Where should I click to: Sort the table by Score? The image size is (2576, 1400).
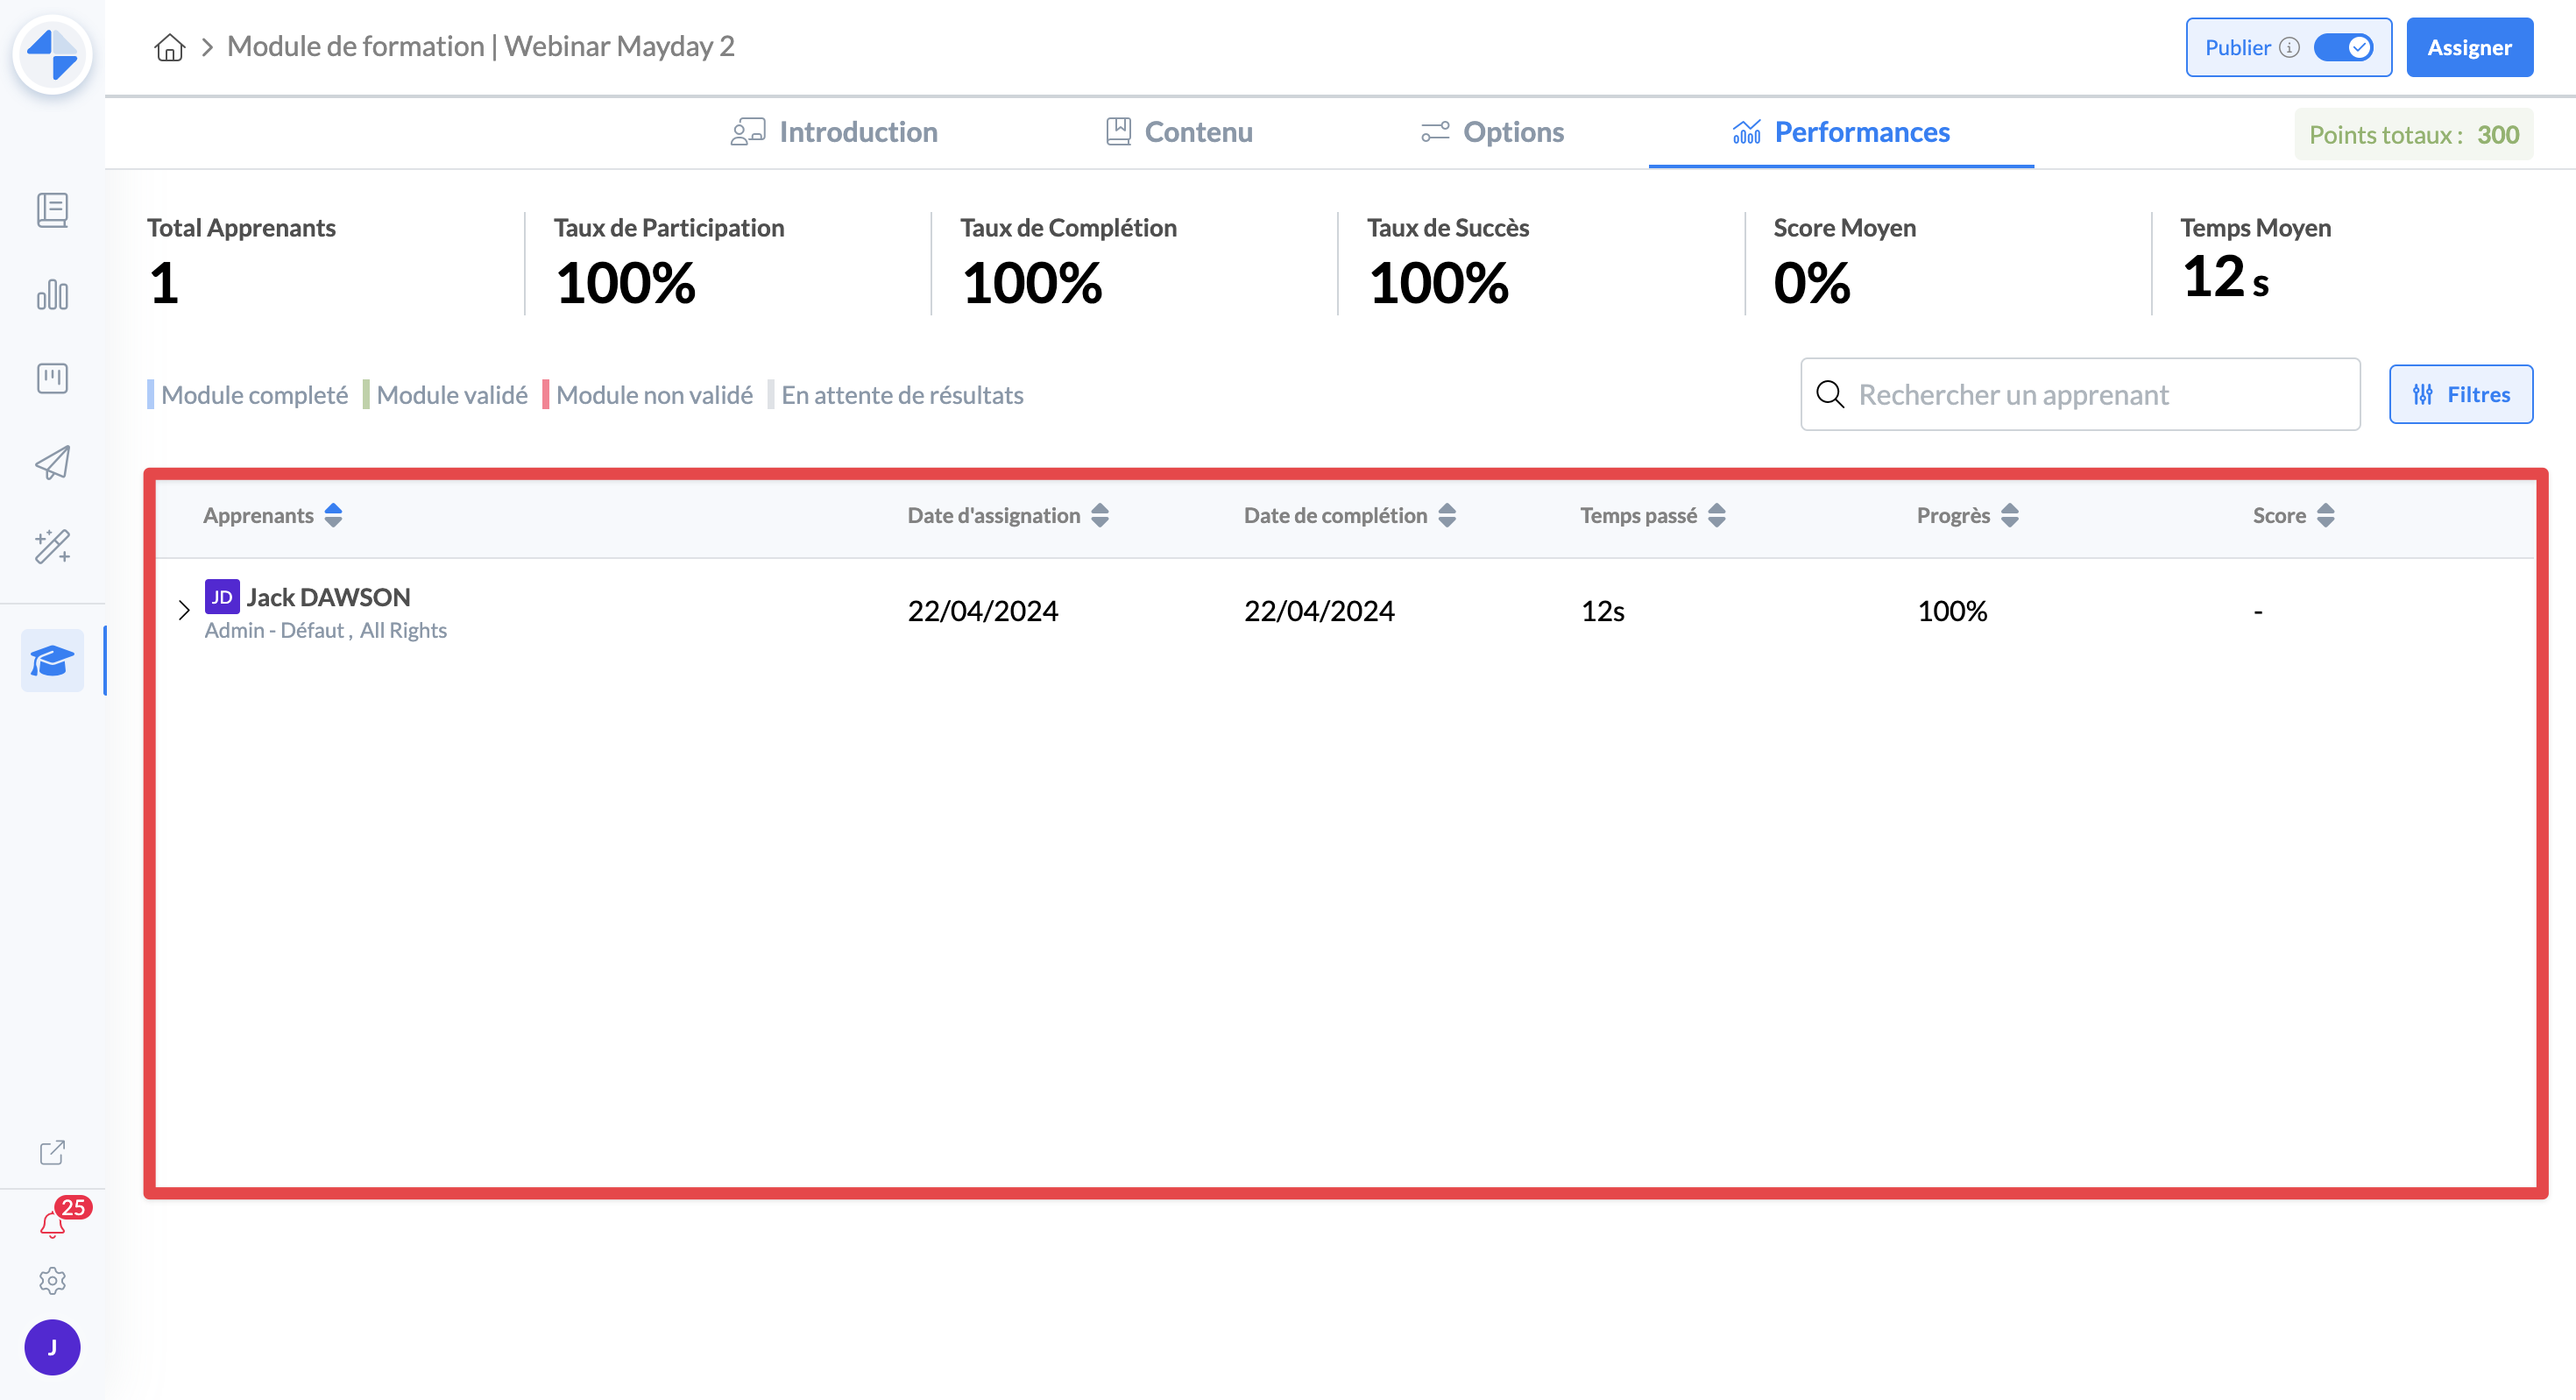point(2326,515)
